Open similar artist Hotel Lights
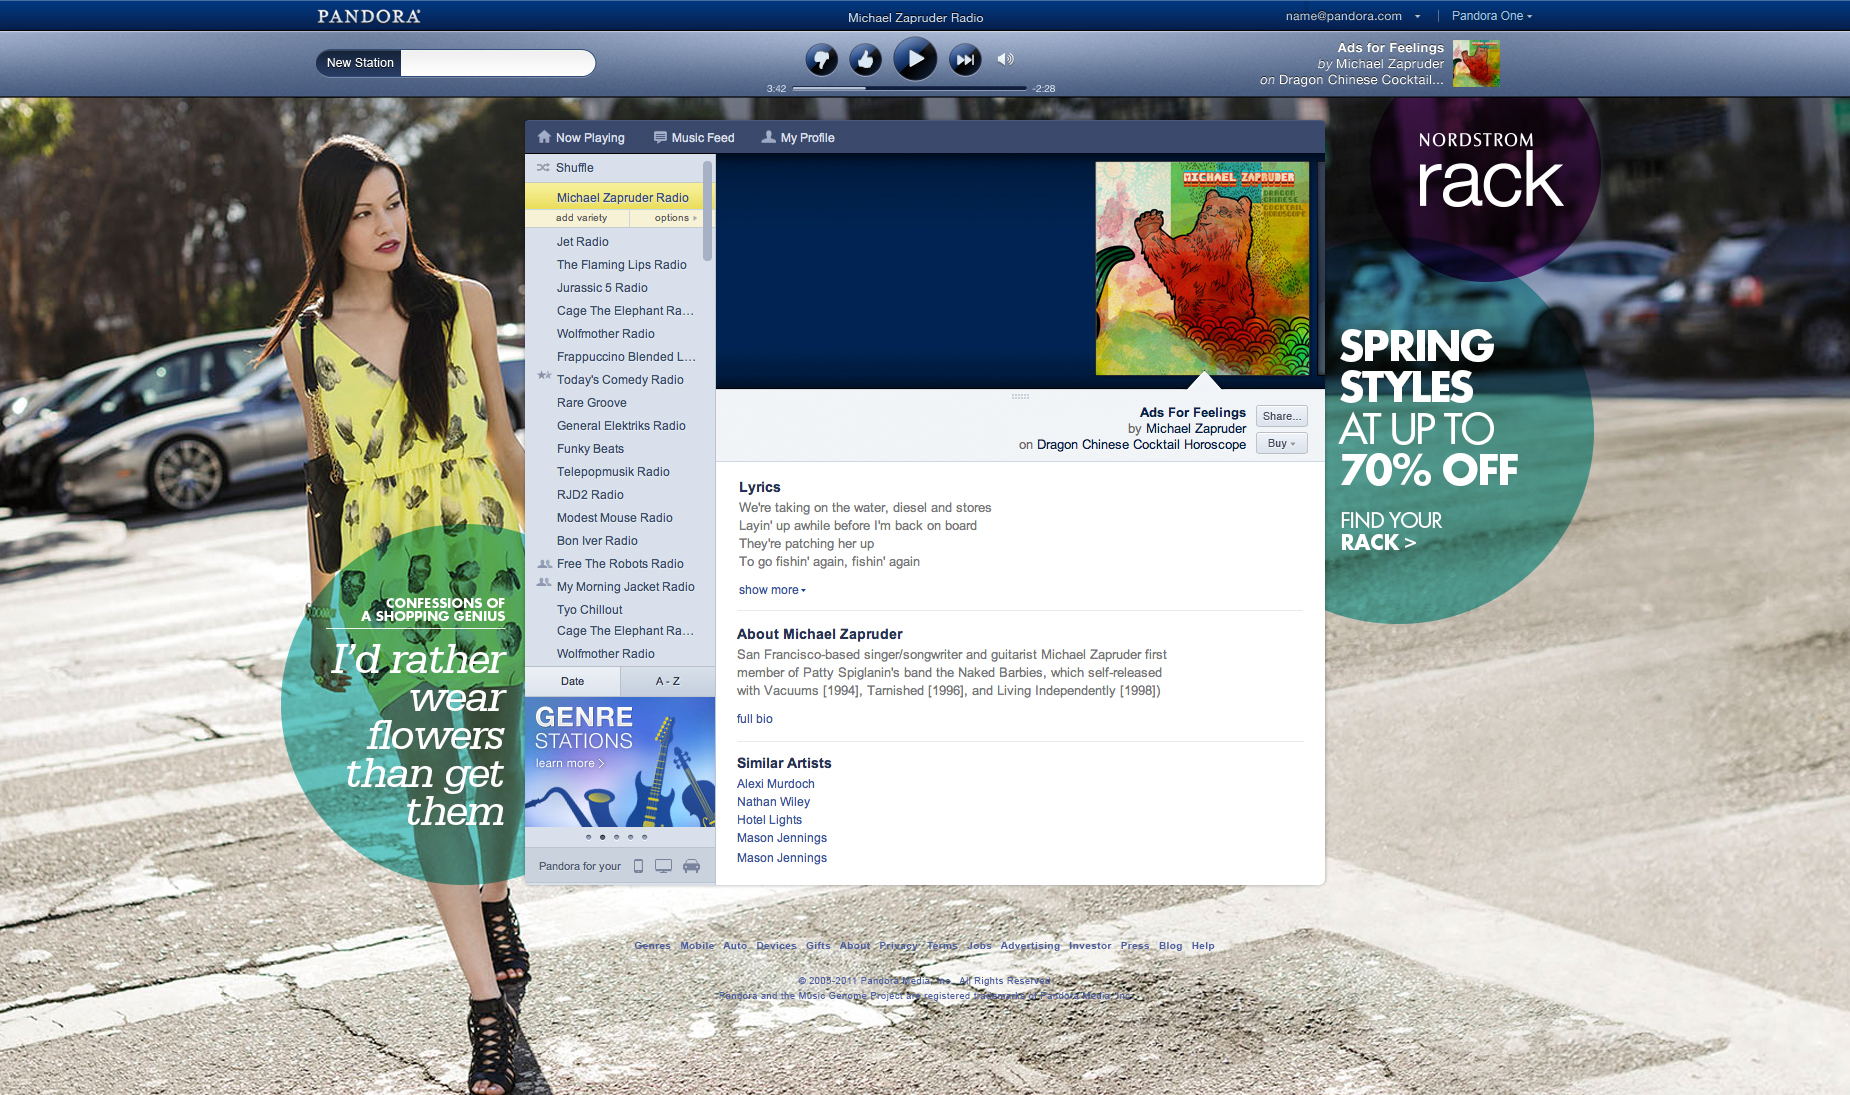1850x1095 pixels. point(769,820)
